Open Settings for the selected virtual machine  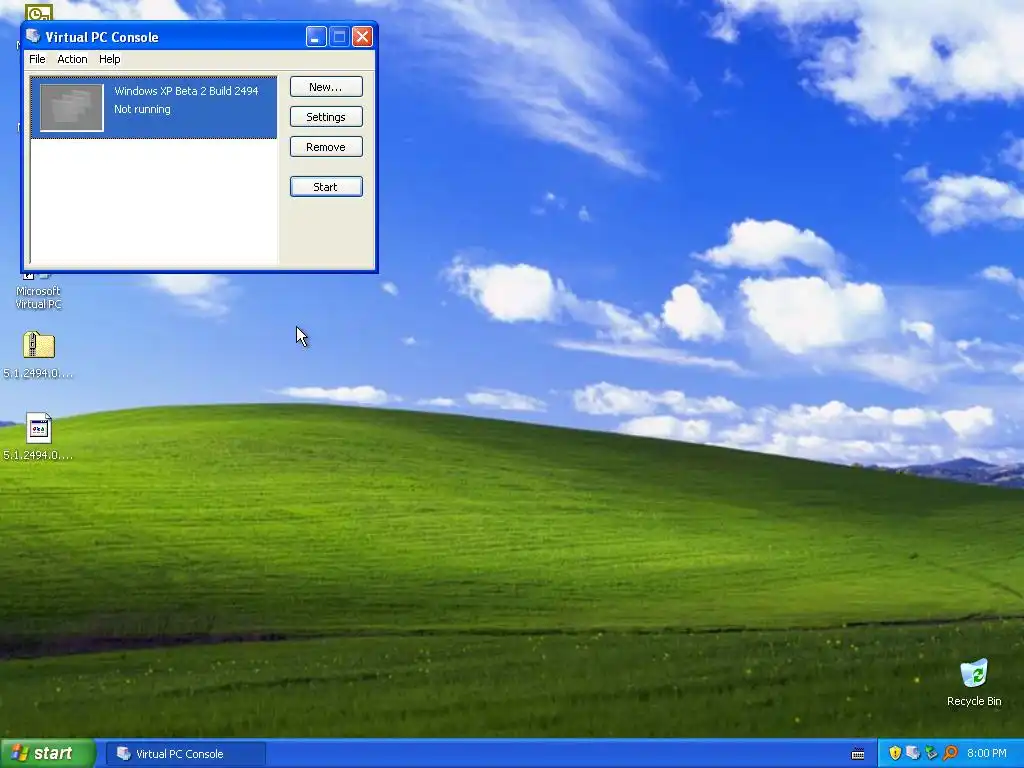tap(326, 117)
